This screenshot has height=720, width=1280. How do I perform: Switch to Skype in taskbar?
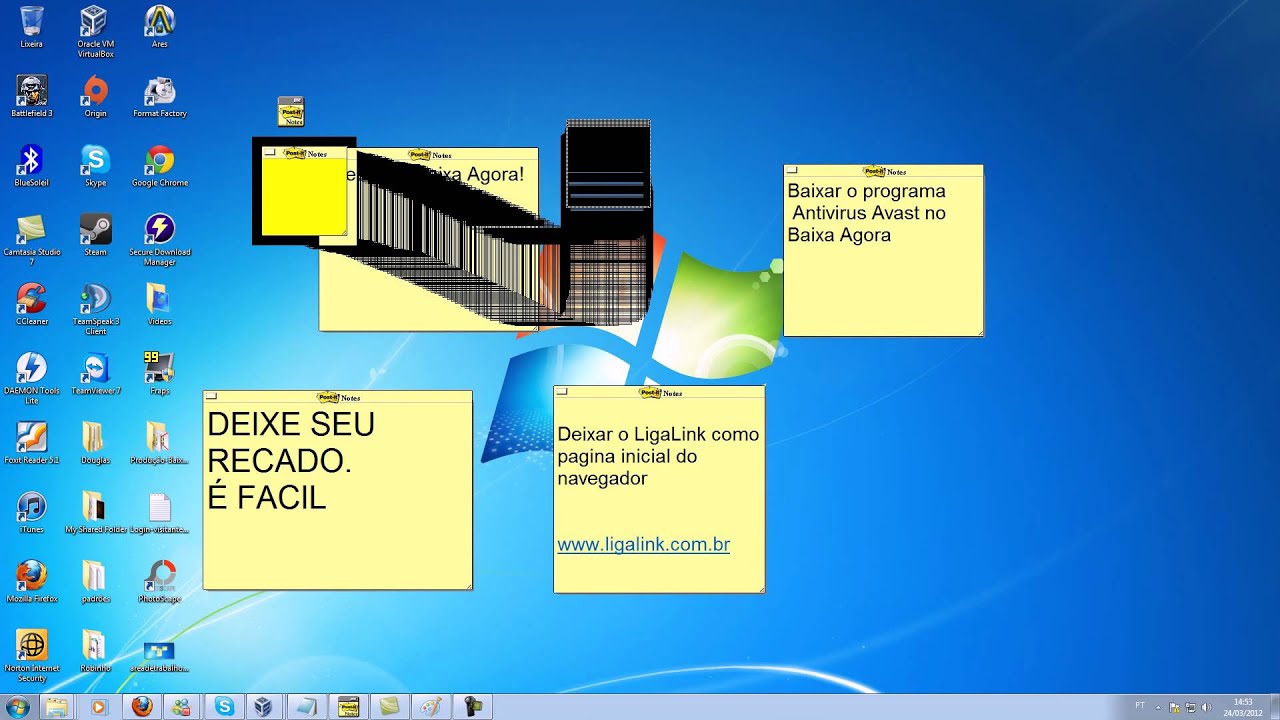(x=224, y=707)
